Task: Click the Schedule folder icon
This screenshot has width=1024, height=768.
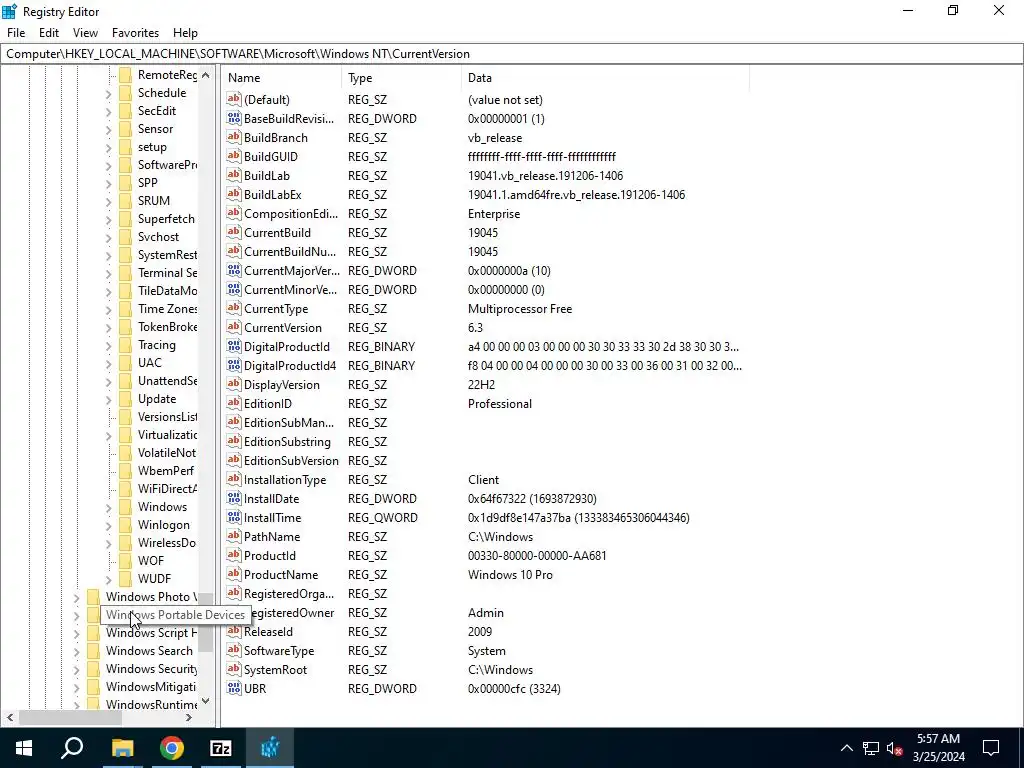Action: (125, 93)
